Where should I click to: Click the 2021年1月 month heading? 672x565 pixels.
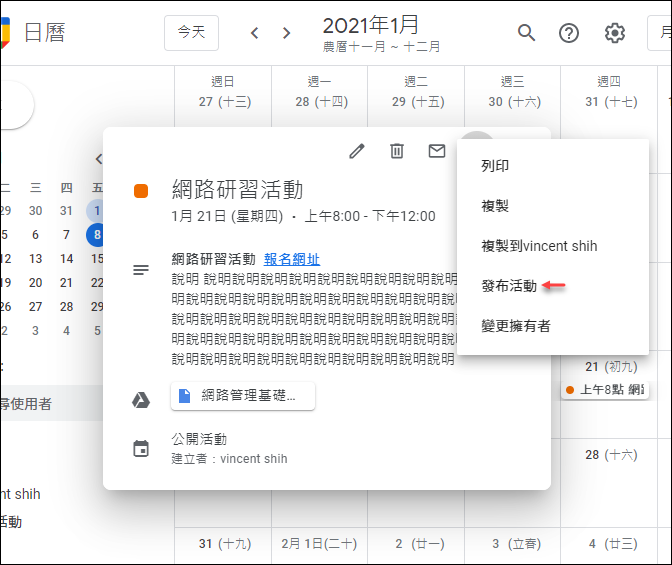click(370, 25)
